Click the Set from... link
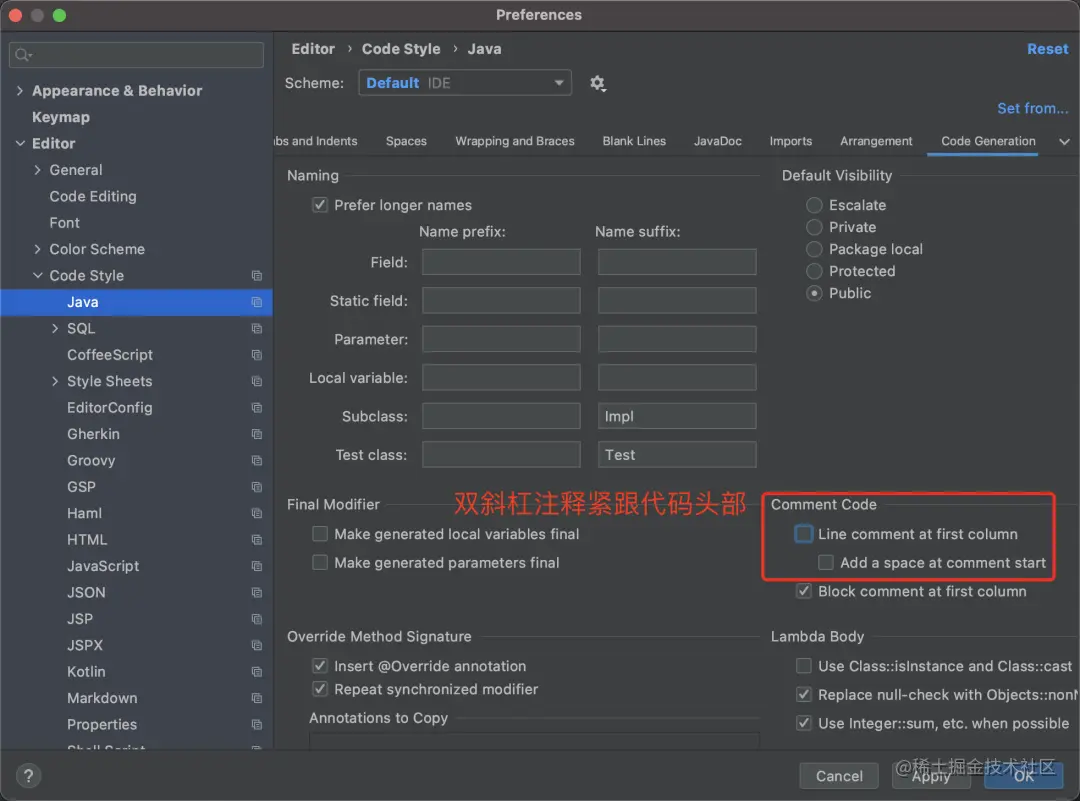The image size is (1080, 801). (1032, 108)
